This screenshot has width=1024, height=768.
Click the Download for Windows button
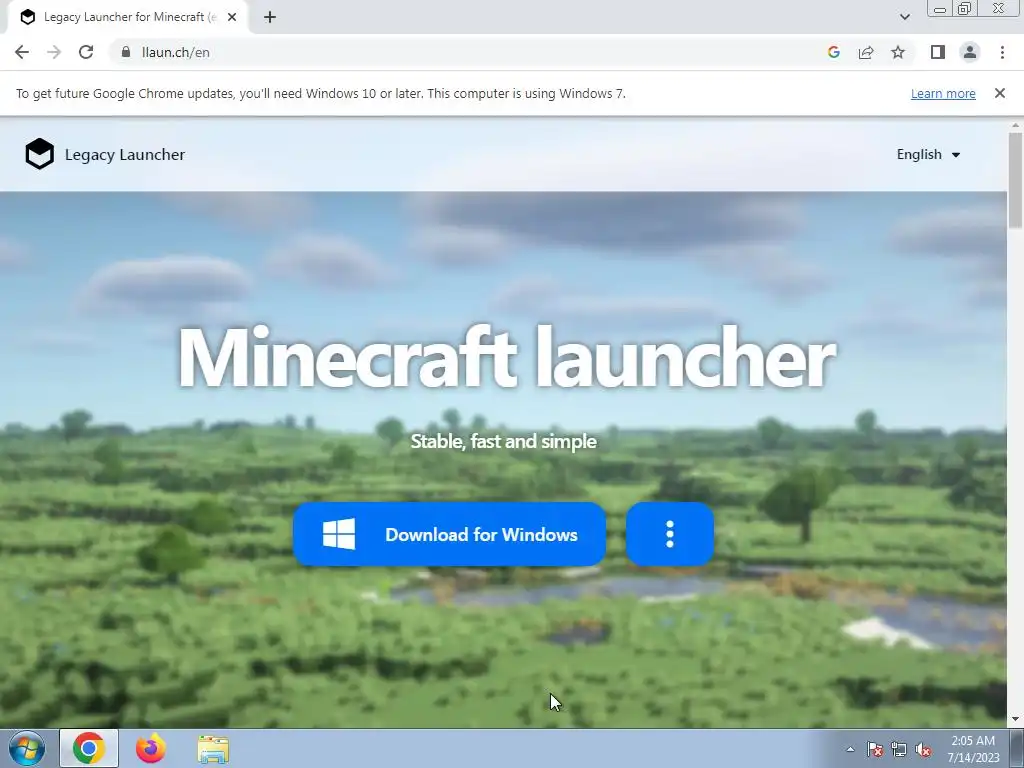coord(449,534)
